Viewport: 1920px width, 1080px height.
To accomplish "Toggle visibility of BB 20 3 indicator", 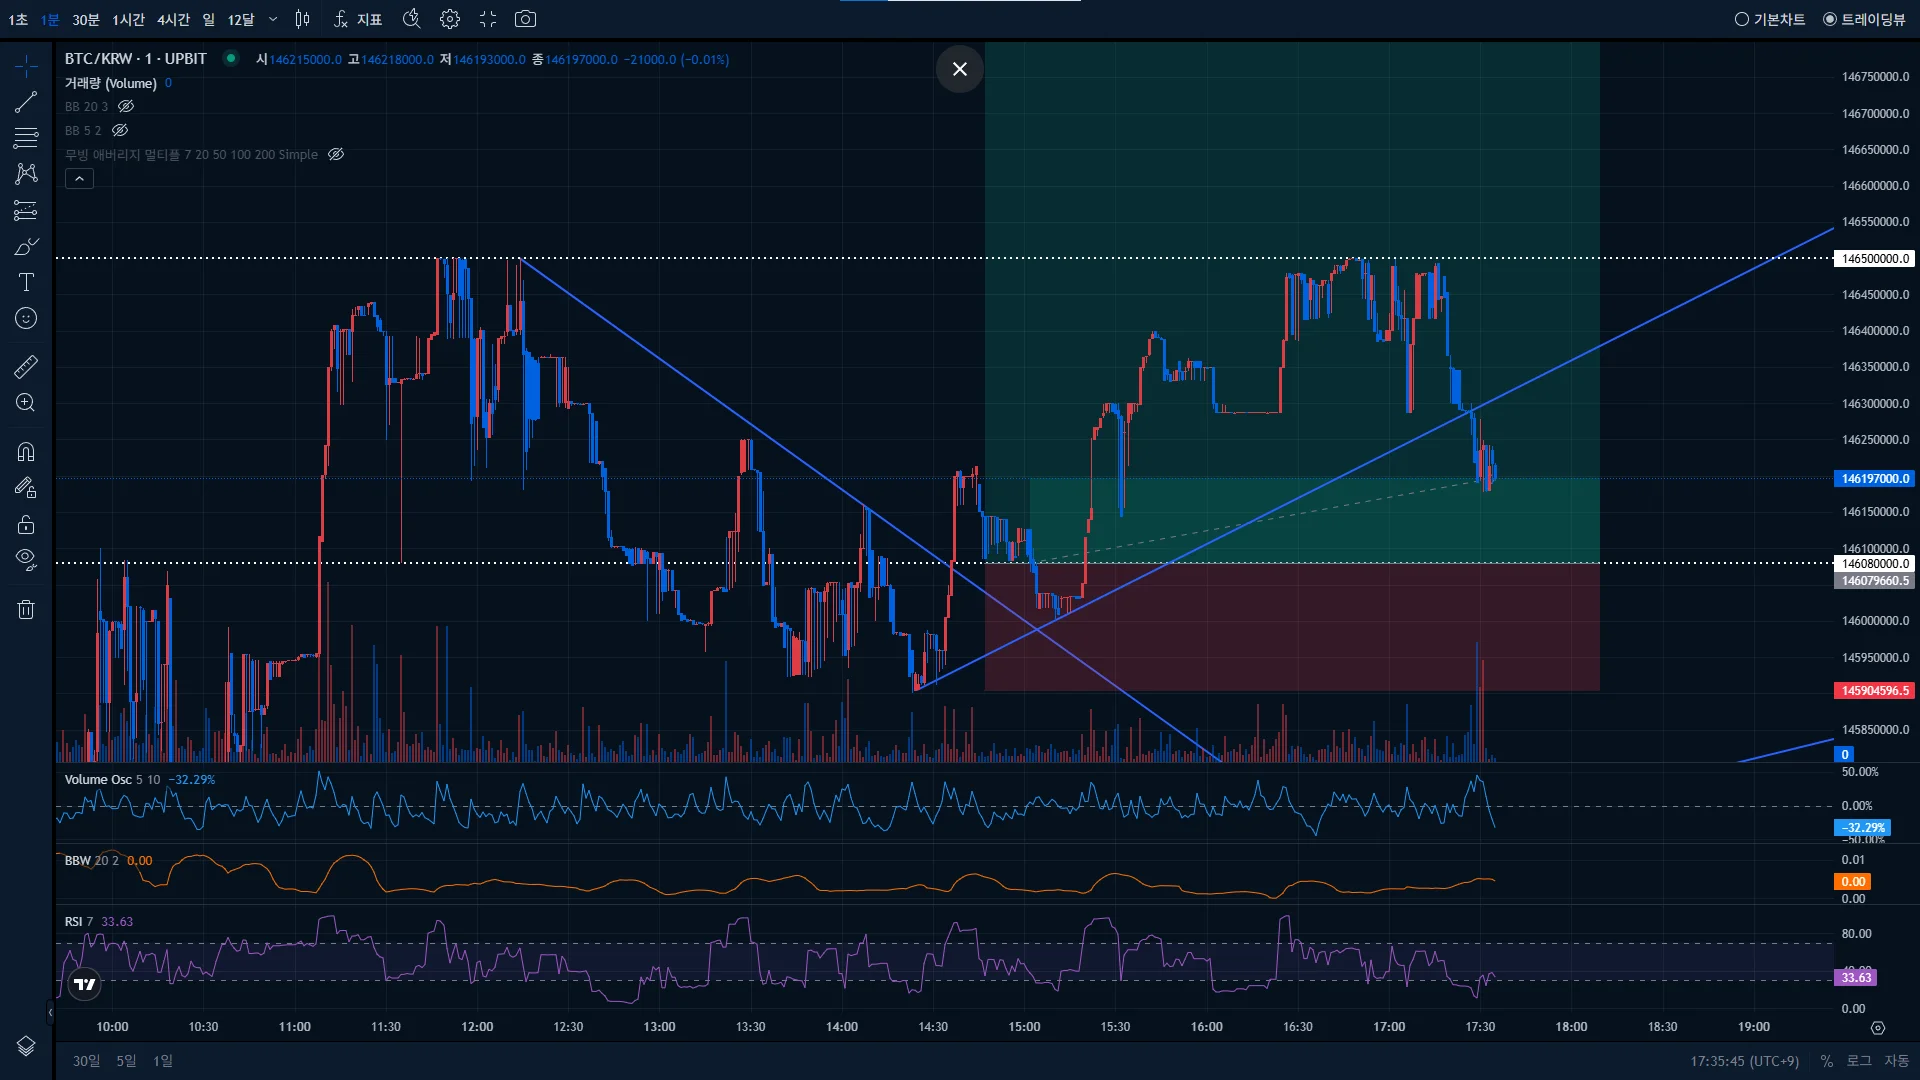I will [x=126, y=106].
